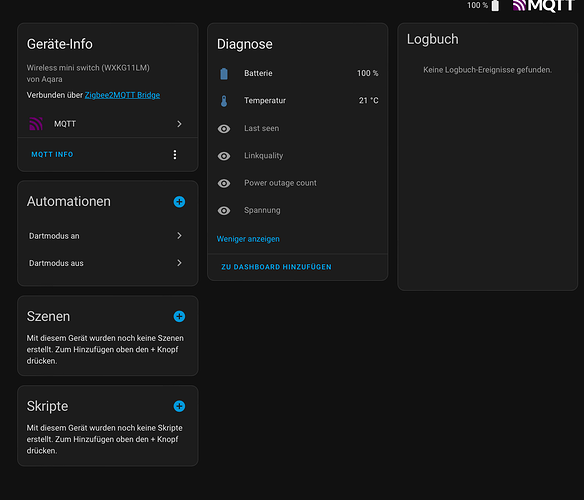Open the Zigbee2MQTT Bridge link
The image size is (584, 500).
[x=122, y=95]
